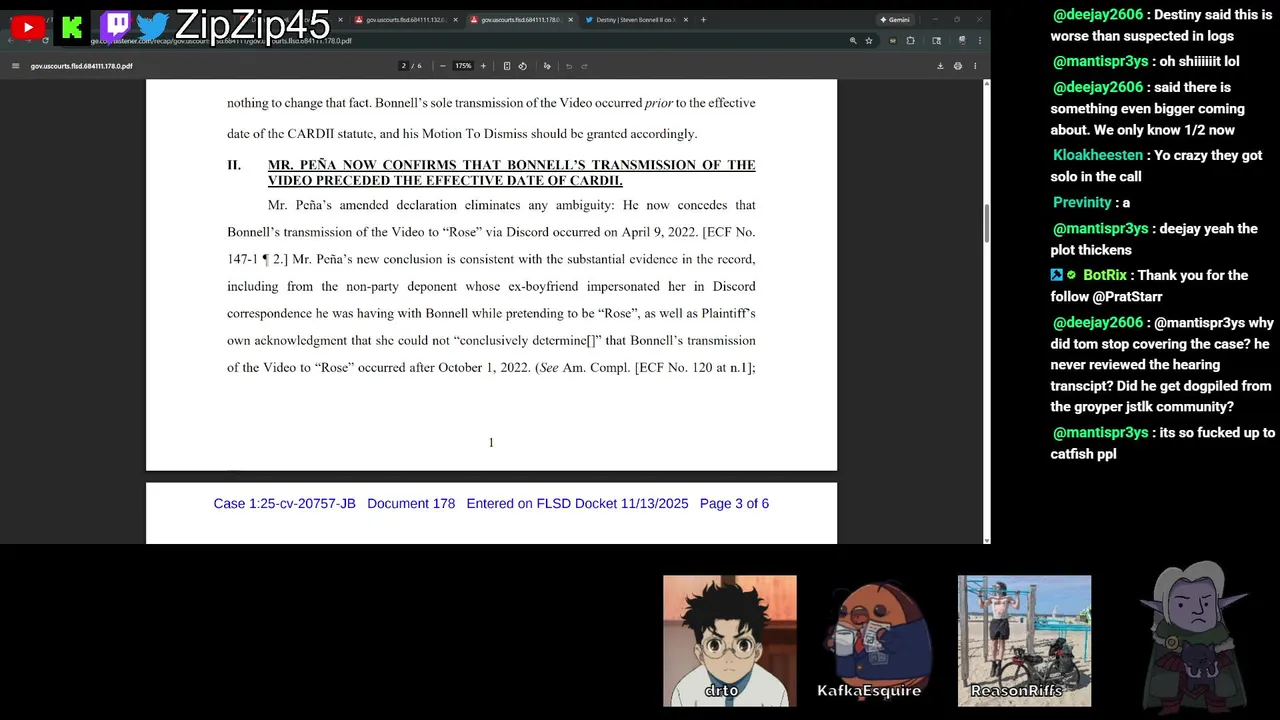Open PDF viewer more actions menu

pyautogui.click(x=975, y=66)
